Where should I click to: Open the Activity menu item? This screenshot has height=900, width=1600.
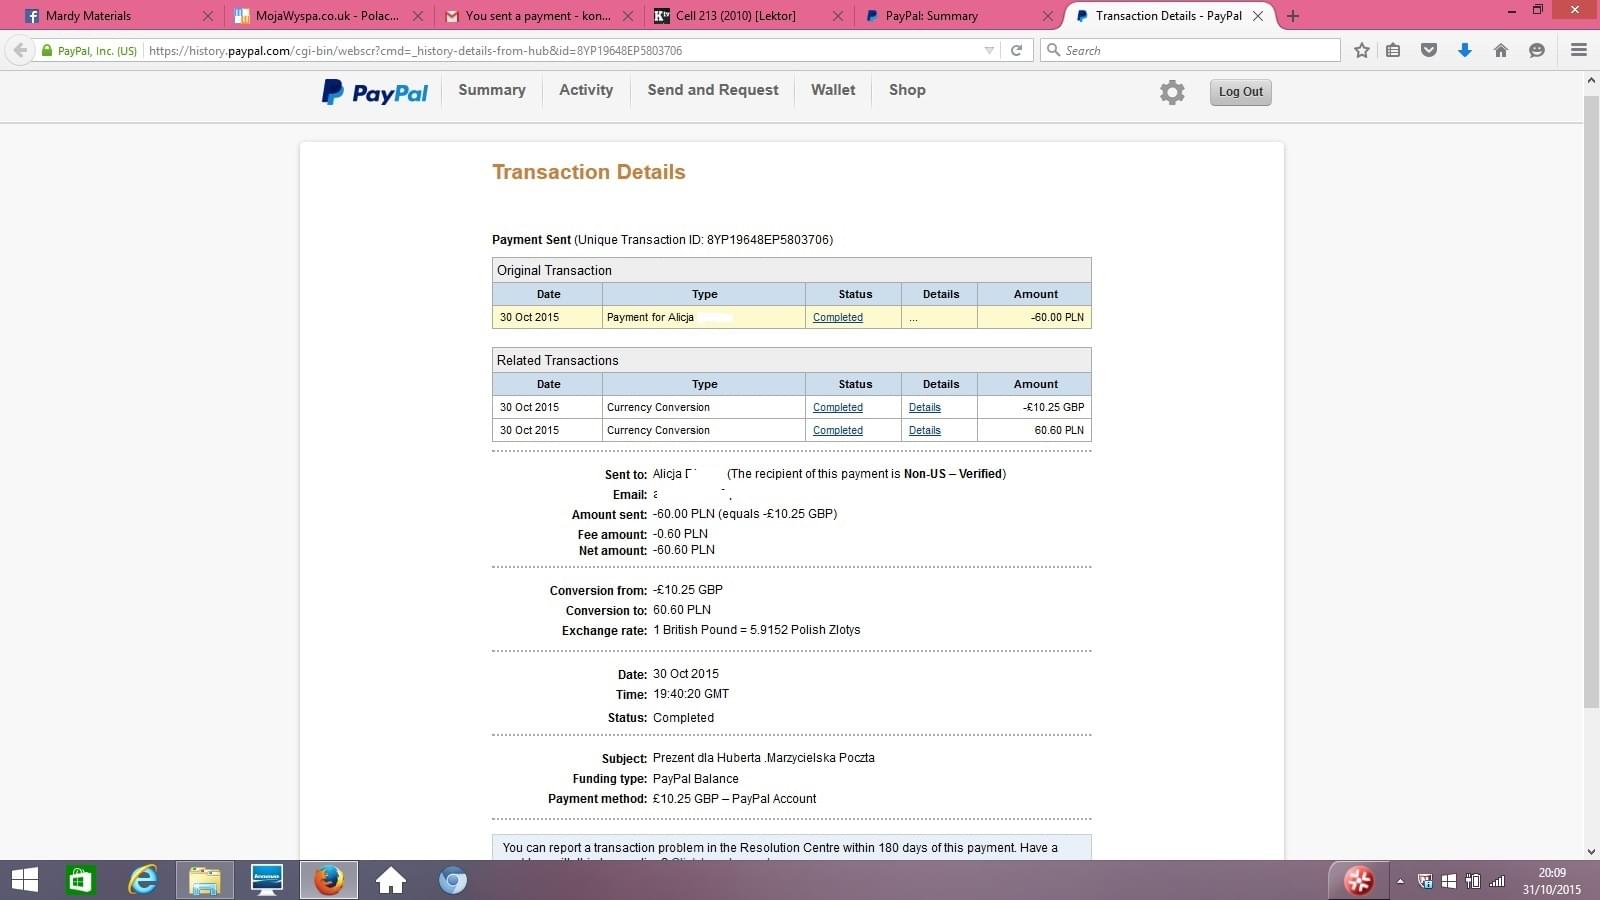tap(586, 90)
